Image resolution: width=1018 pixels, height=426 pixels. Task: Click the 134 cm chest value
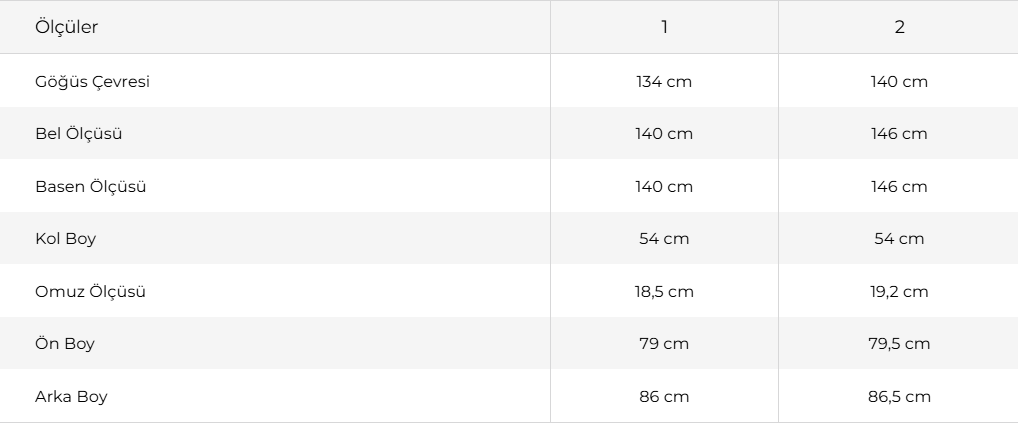click(664, 82)
